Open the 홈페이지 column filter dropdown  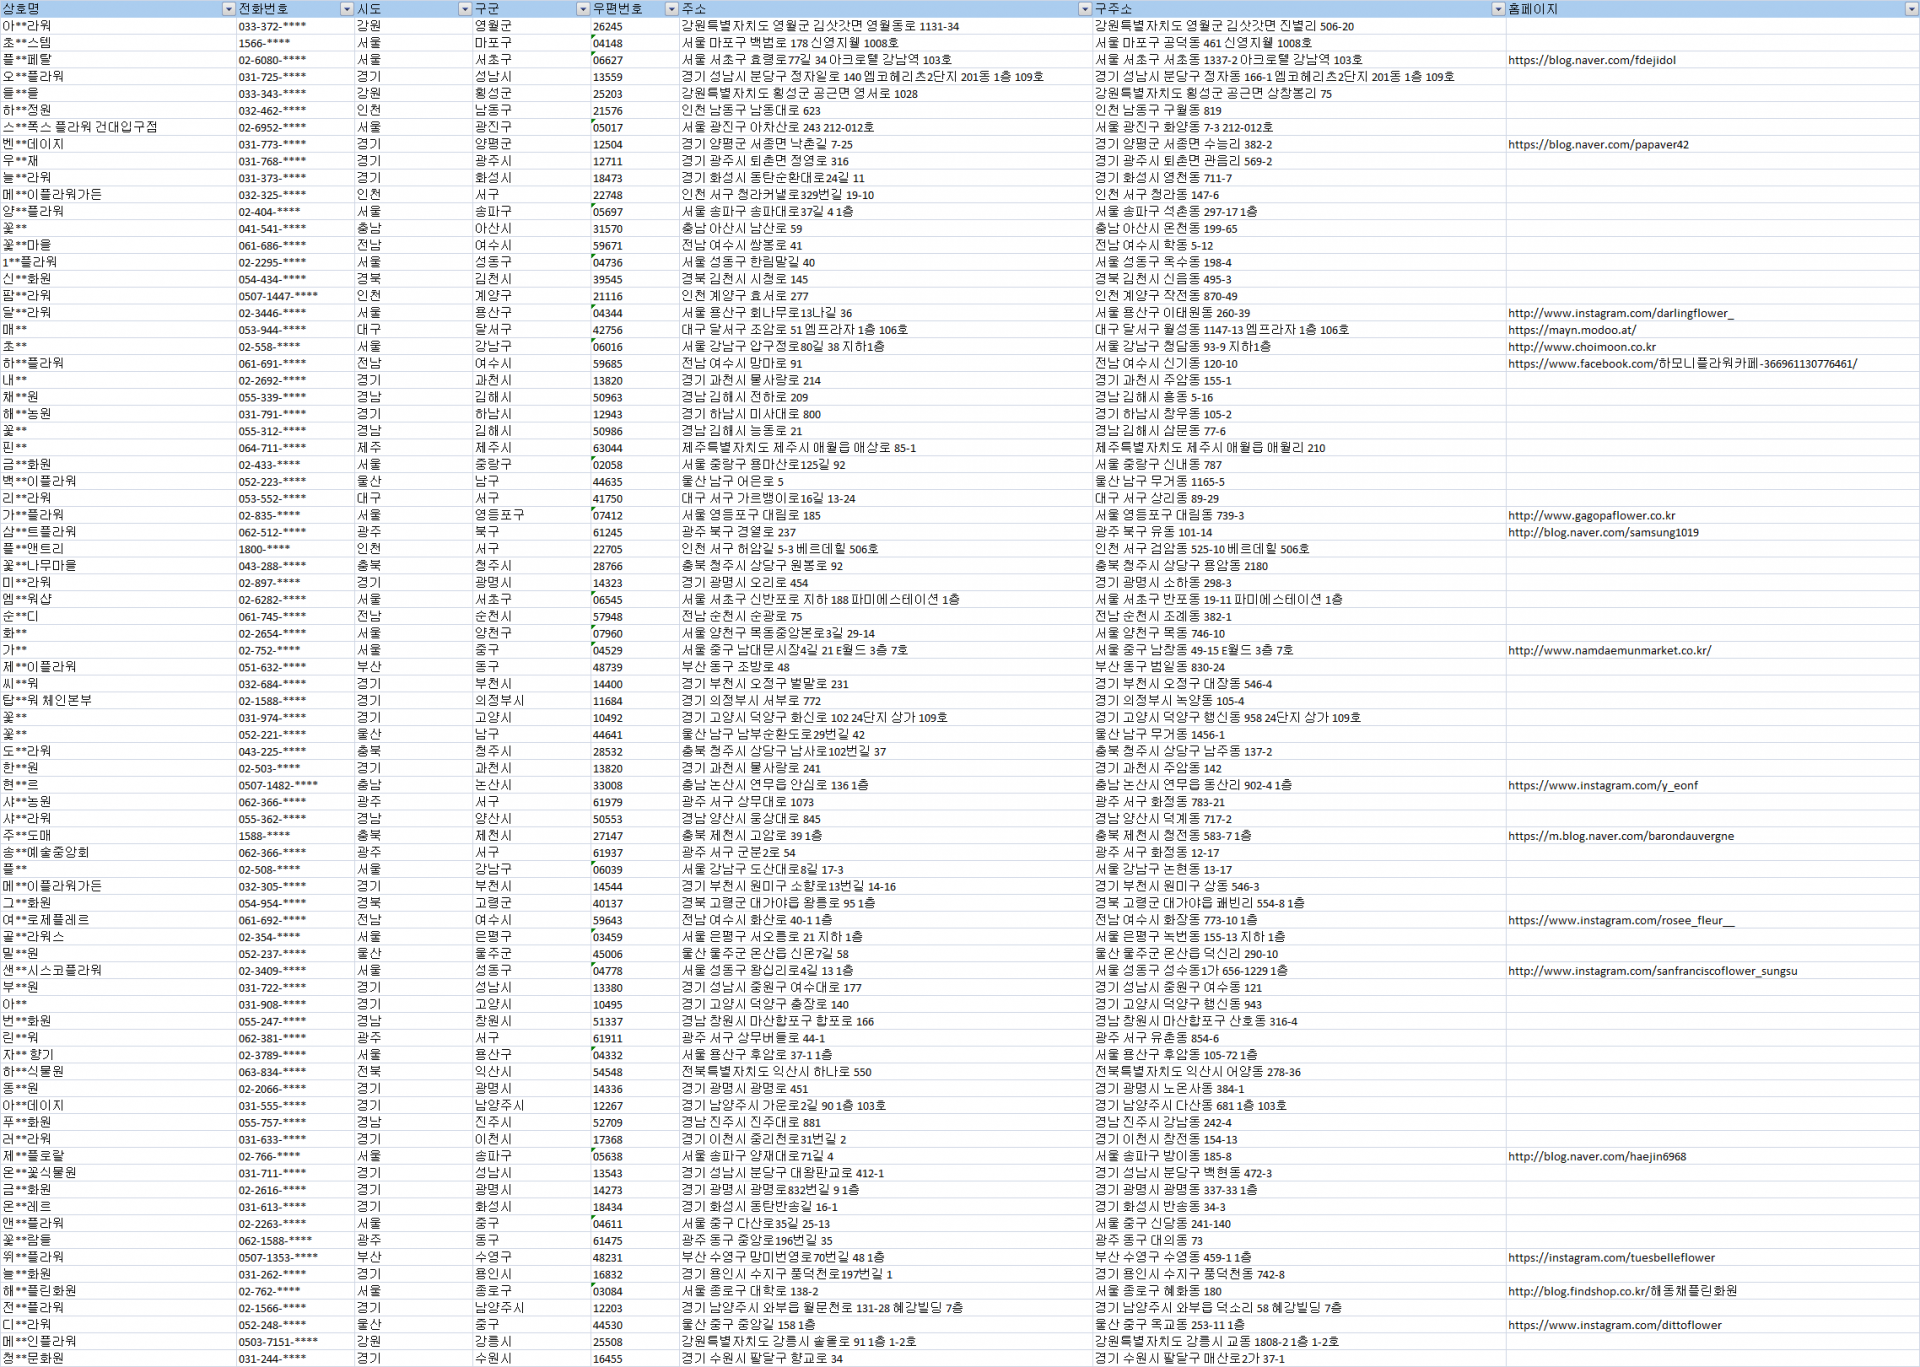[x=1911, y=9]
